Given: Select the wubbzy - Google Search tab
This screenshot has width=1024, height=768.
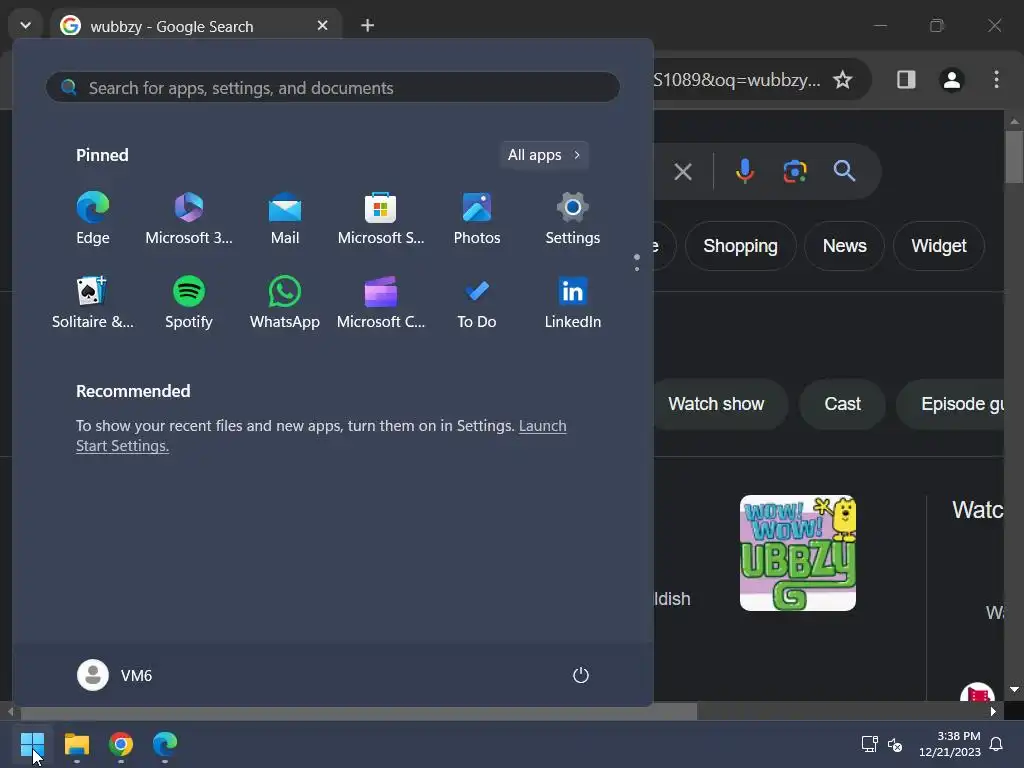Looking at the screenshot, I should 196,25.
